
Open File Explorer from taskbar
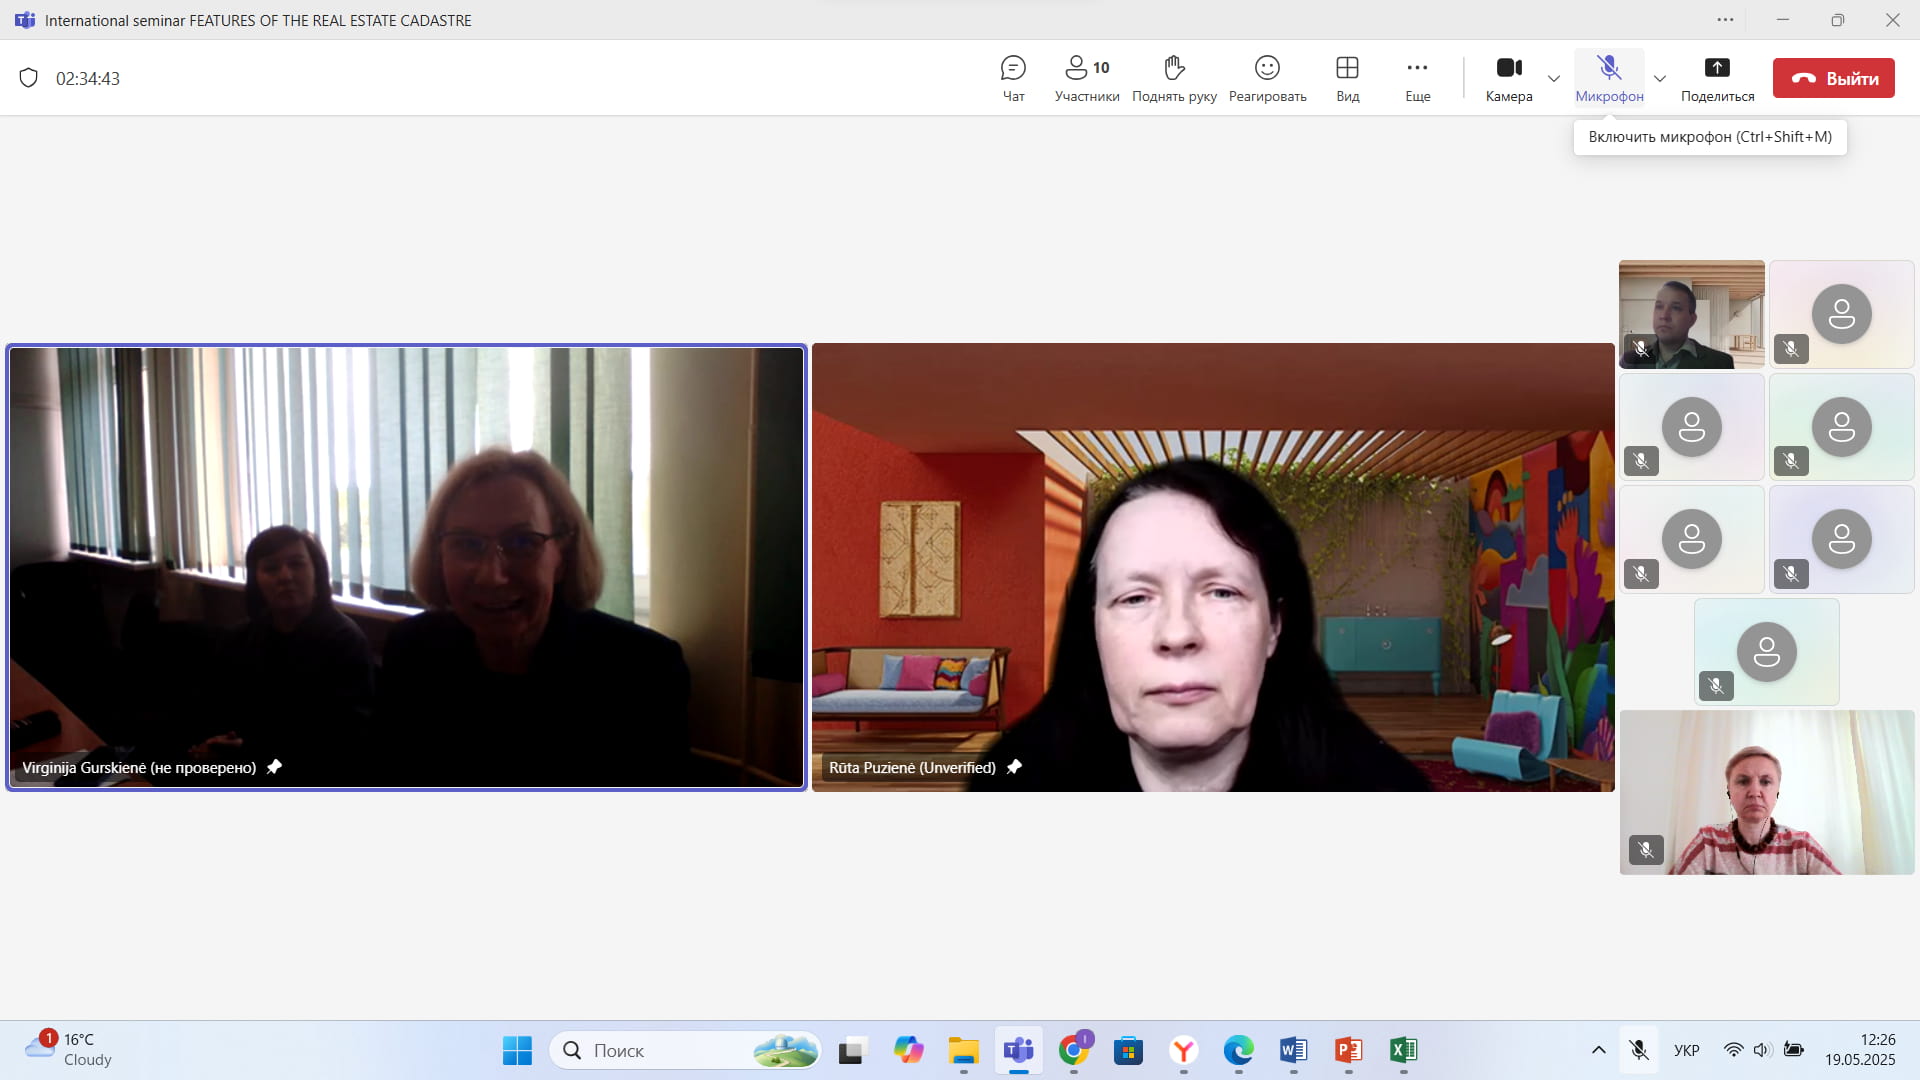tap(963, 1050)
